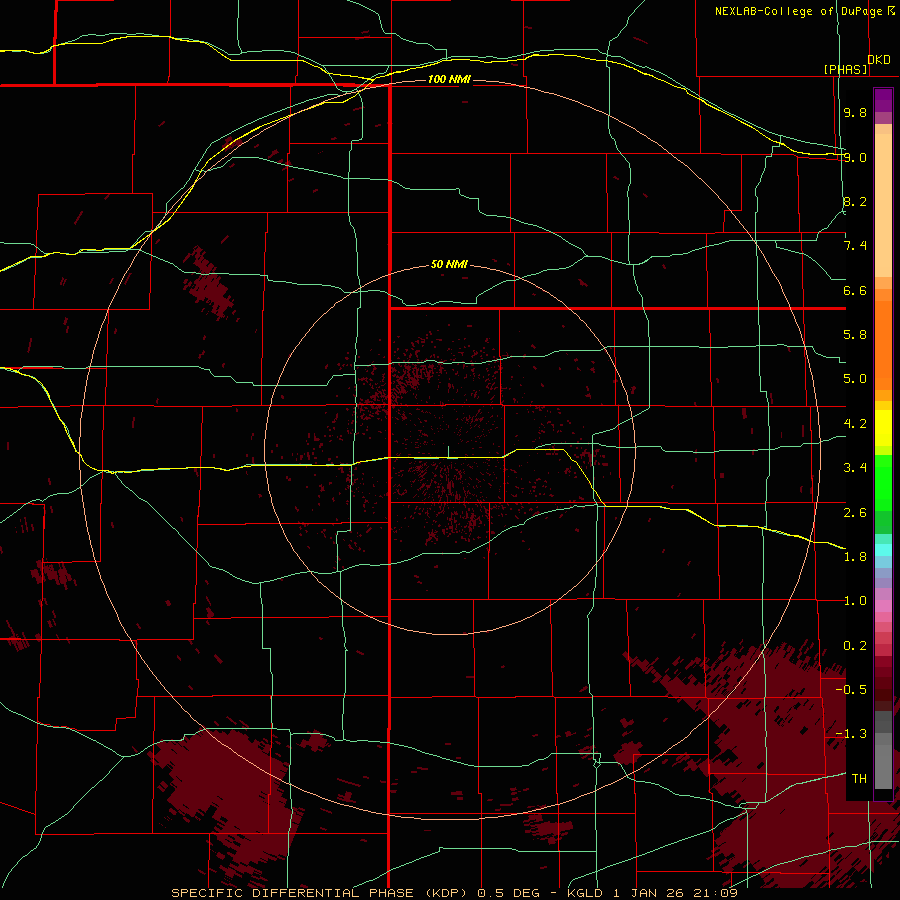Click the 0.5 DEG elevation text in caption
Image resolution: width=900 pixels, height=900 pixels.
click(x=509, y=893)
